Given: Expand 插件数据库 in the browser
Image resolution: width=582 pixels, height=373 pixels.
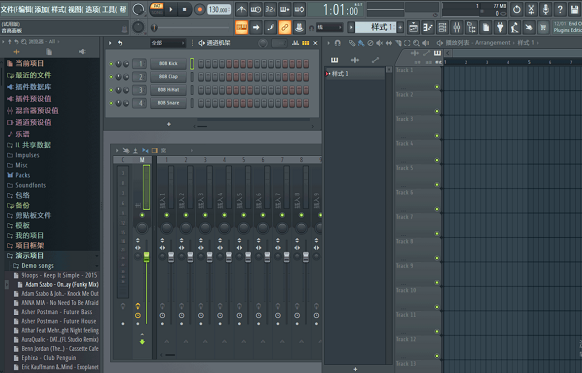Looking at the screenshot, I should click(x=29, y=87).
